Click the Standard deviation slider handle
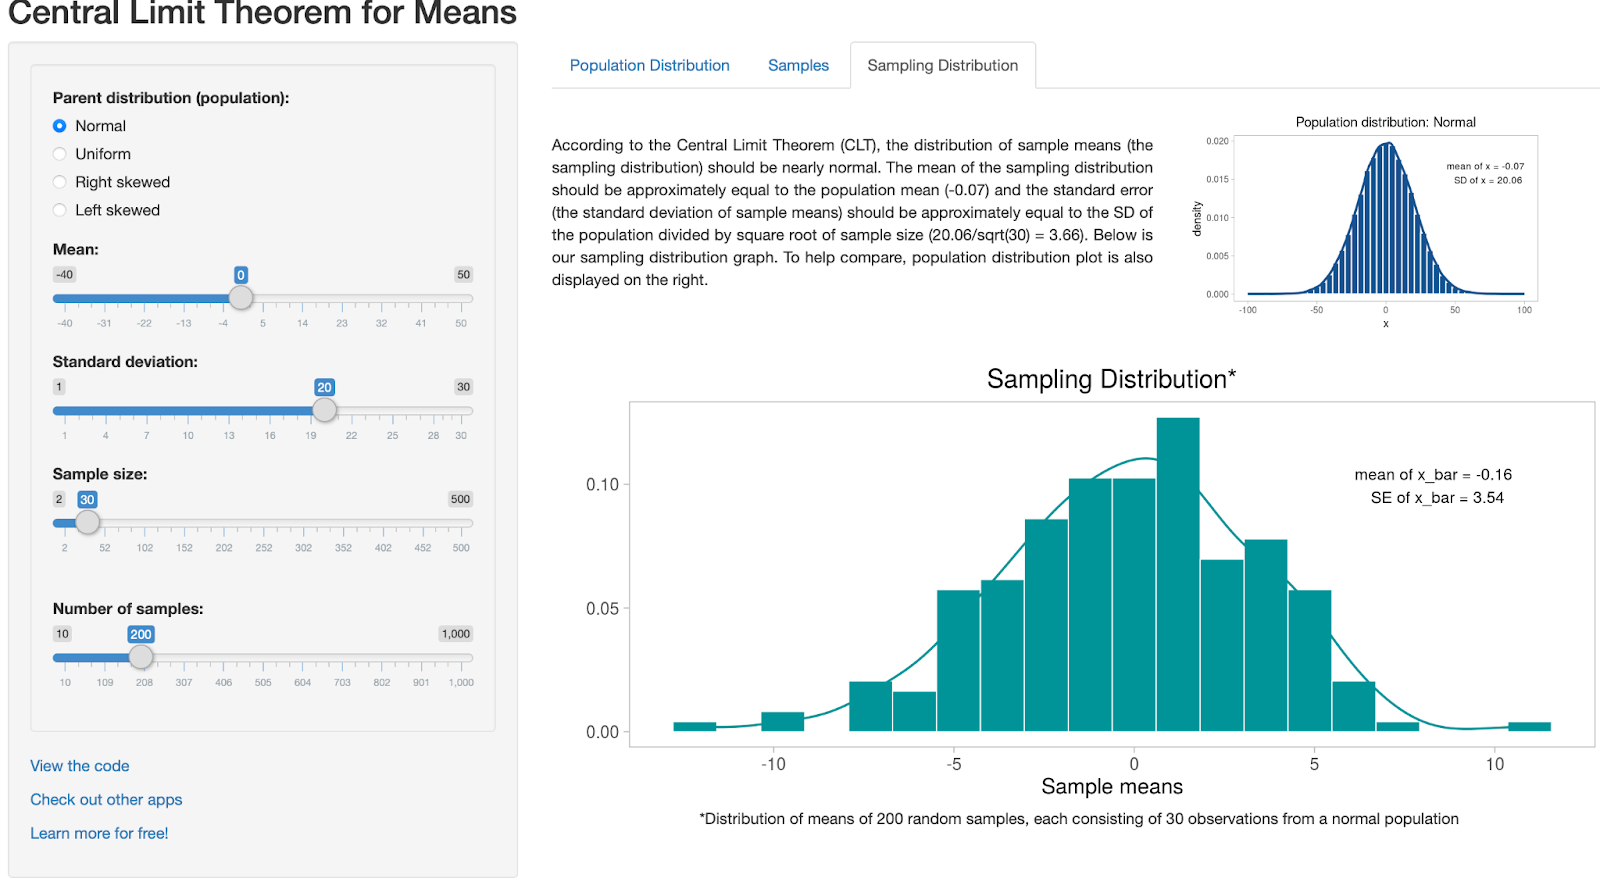Image resolution: width=1600 pixels, height=889 pixels. coord(324,410)
